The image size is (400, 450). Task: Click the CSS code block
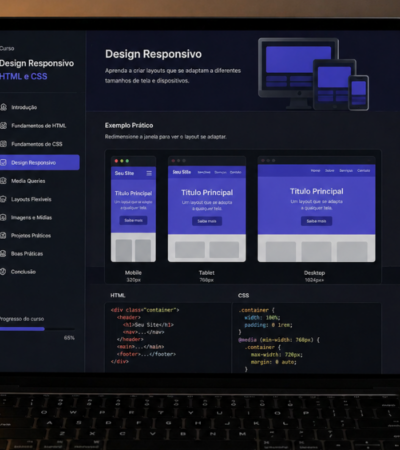tap(306, 337)
